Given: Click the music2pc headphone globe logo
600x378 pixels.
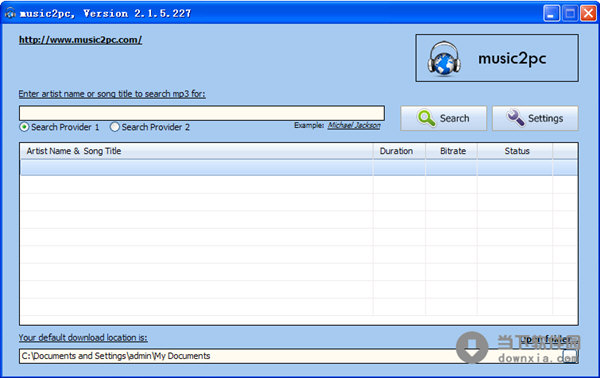Looking at the screenshot, I should (x=444, y=58).
